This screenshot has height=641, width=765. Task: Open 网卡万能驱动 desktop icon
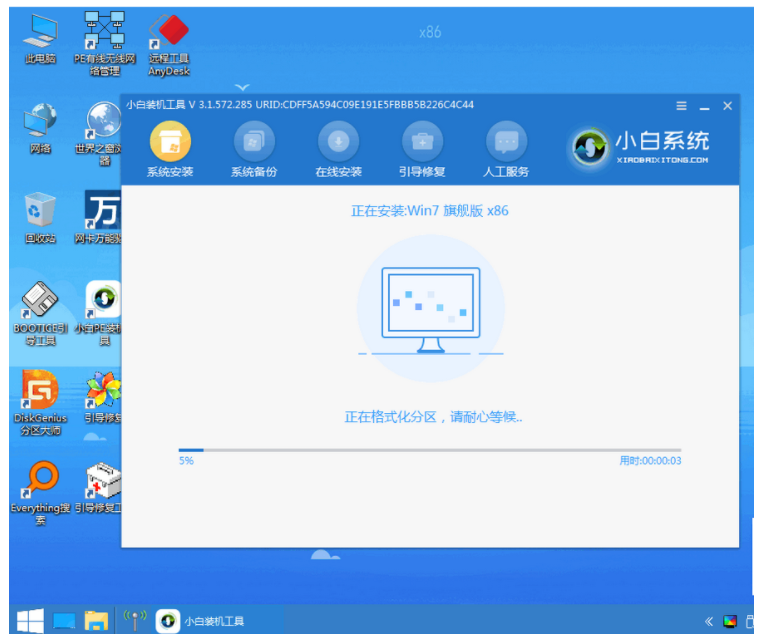click(x=100, y=218)
